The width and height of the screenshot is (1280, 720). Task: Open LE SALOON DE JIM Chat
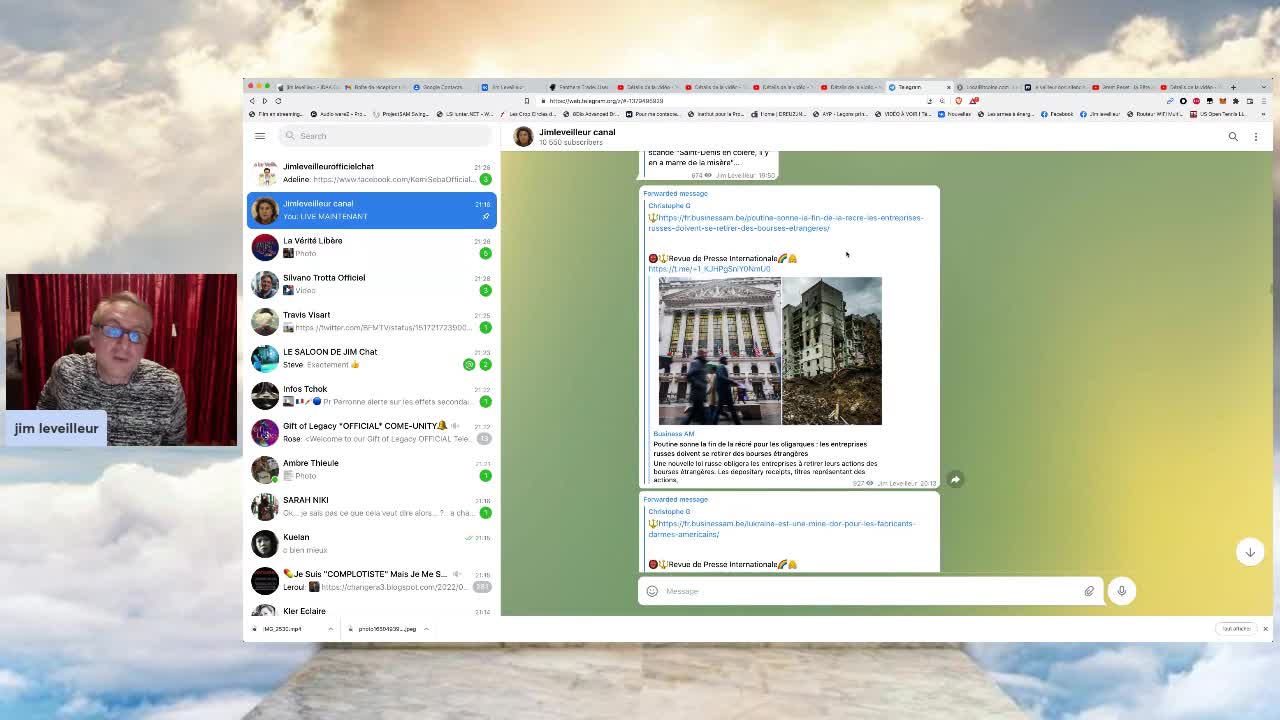pos(371,358)
